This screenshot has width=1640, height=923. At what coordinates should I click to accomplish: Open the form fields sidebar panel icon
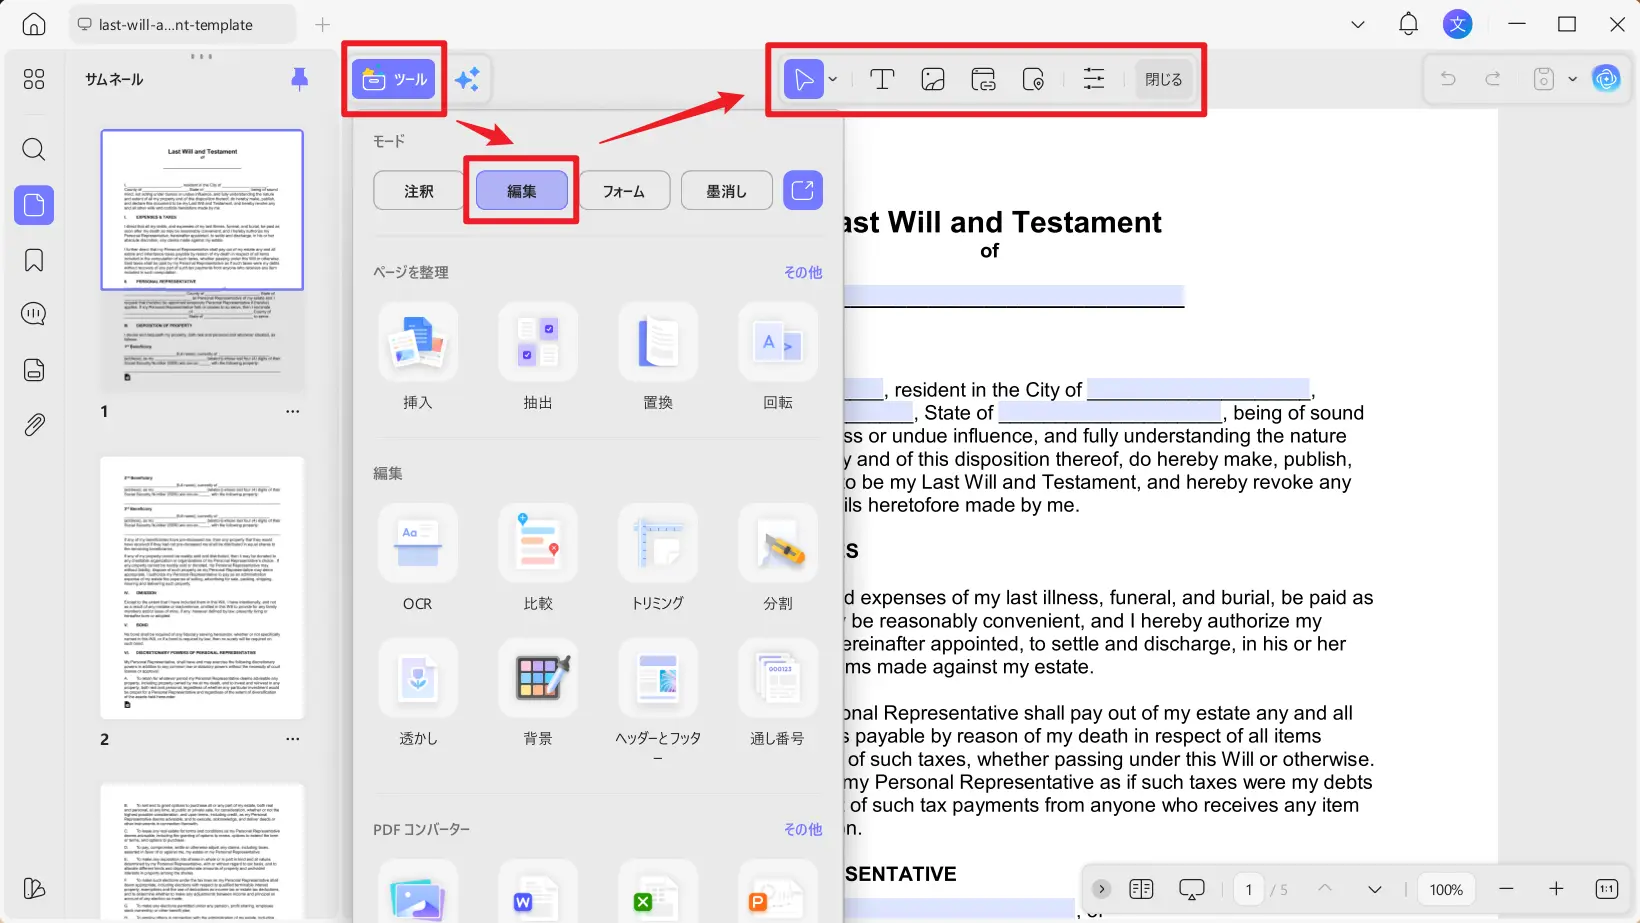(x=34, y=370)
